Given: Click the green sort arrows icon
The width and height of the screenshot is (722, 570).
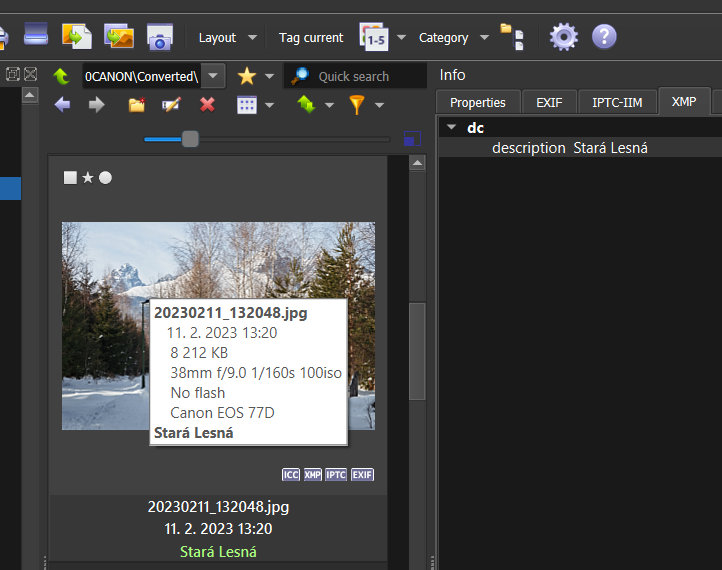Looking at the screenshot, I should click(306, 105).
